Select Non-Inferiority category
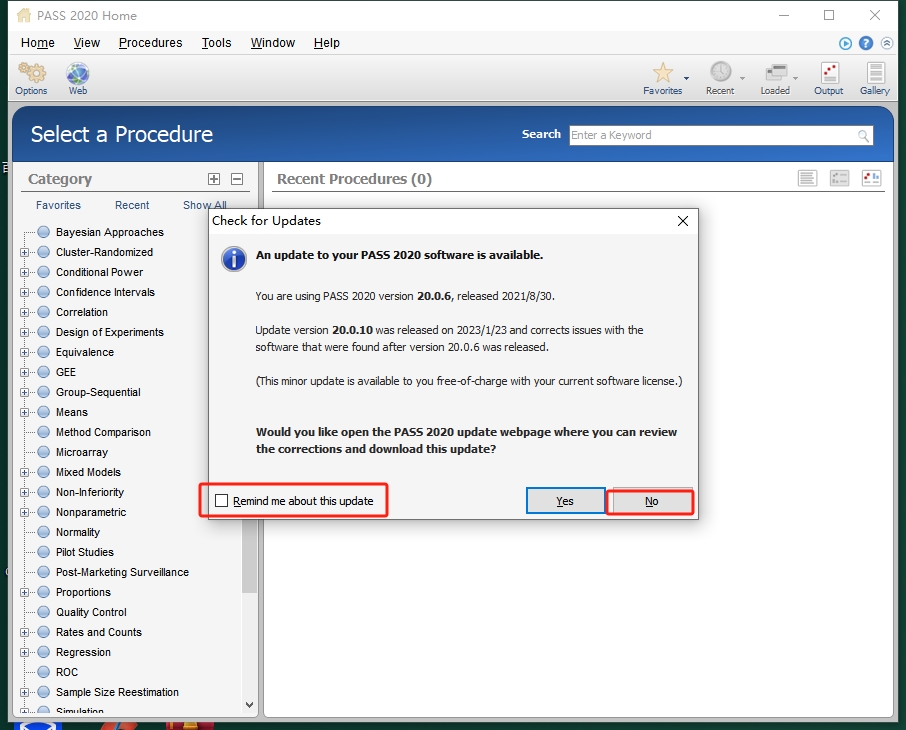 click(90, 492)
